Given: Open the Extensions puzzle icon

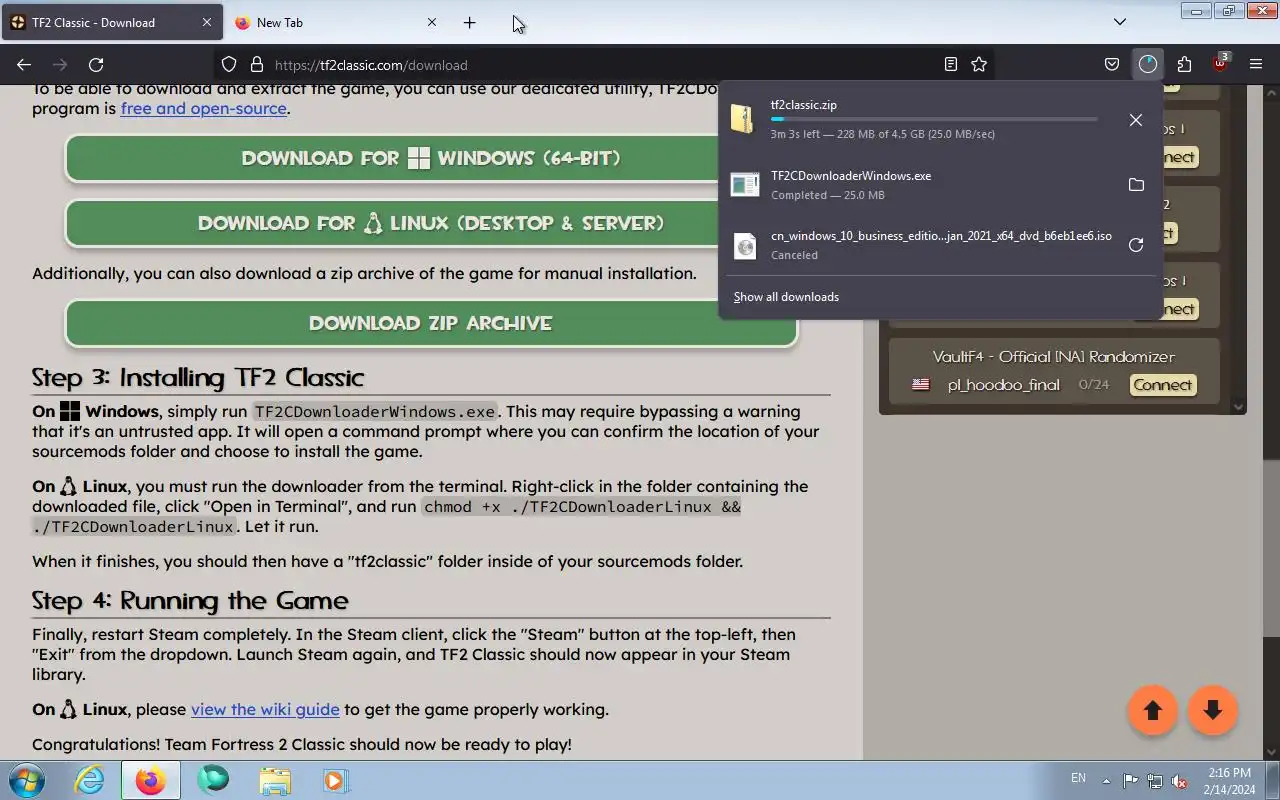Looking at the screenshot, I should coord(1184,65).
